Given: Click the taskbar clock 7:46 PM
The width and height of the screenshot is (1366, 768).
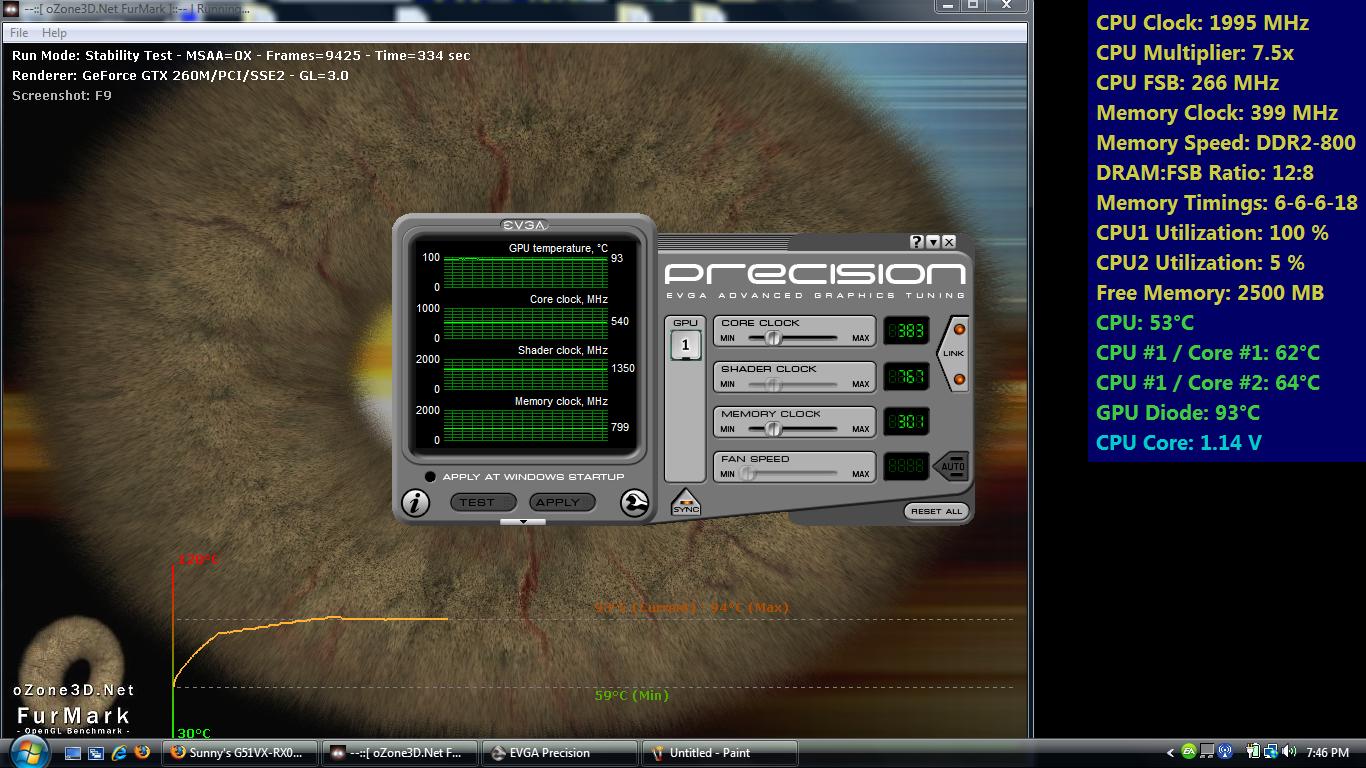Looking at the screenshot, I should (1327, 753).
